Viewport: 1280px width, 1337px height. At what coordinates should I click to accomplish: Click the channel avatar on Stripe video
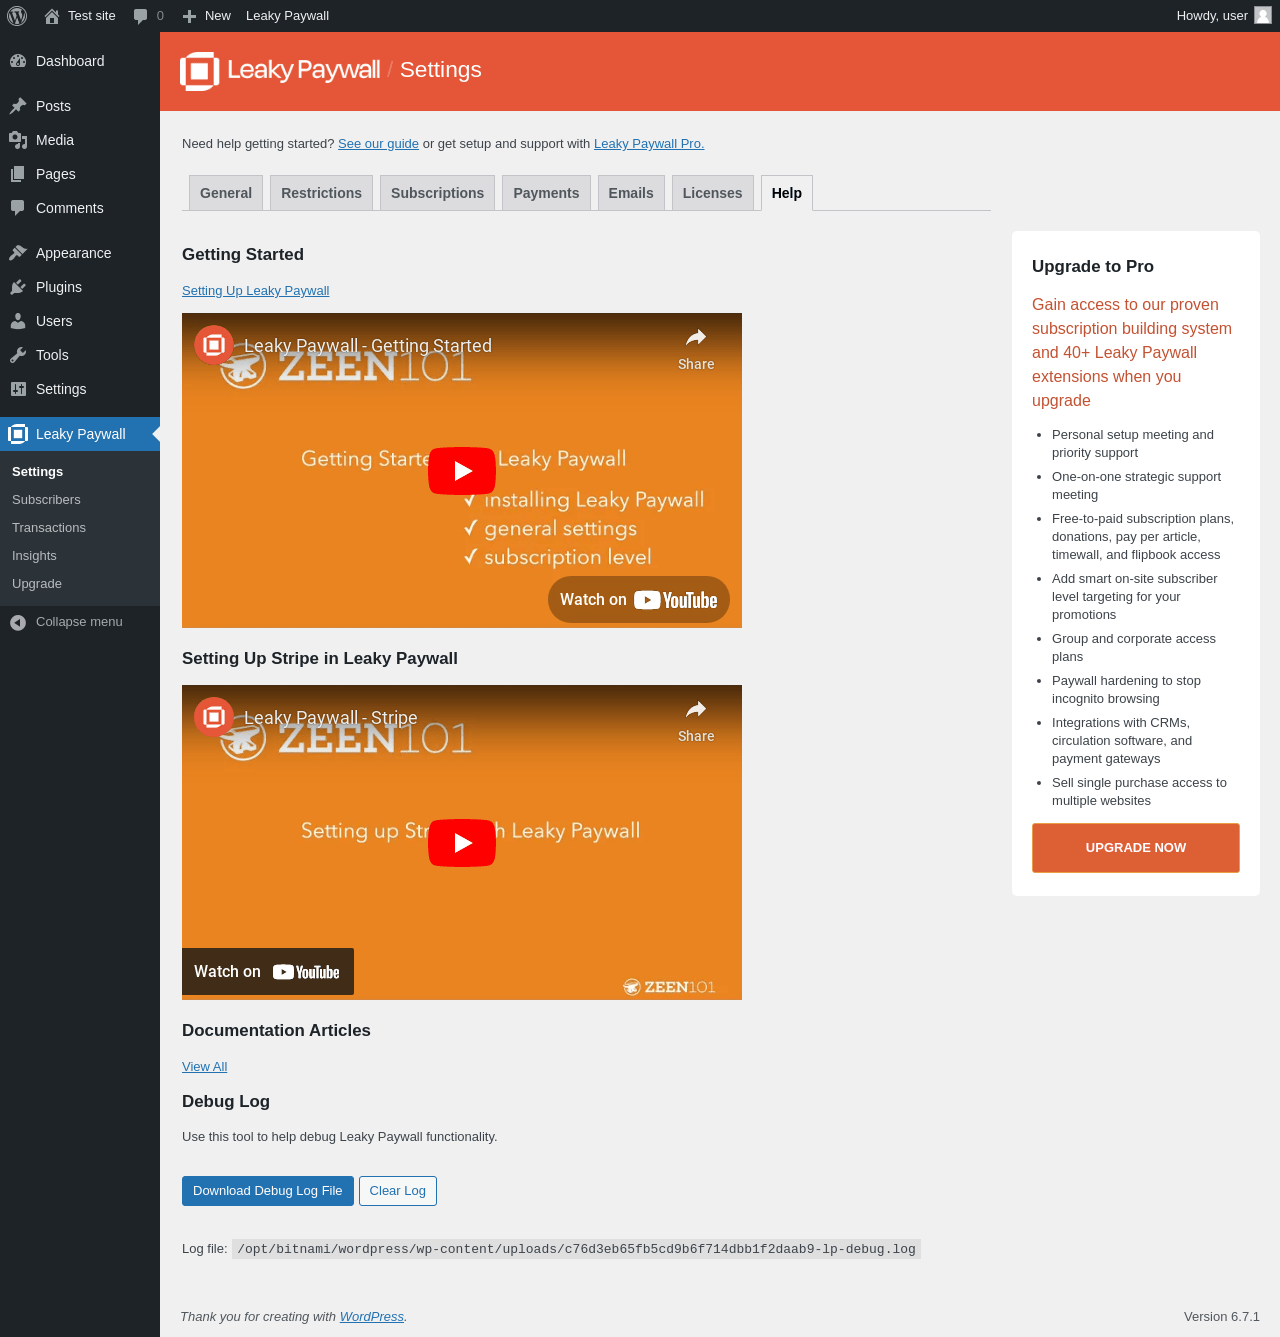tap(214, 717)
